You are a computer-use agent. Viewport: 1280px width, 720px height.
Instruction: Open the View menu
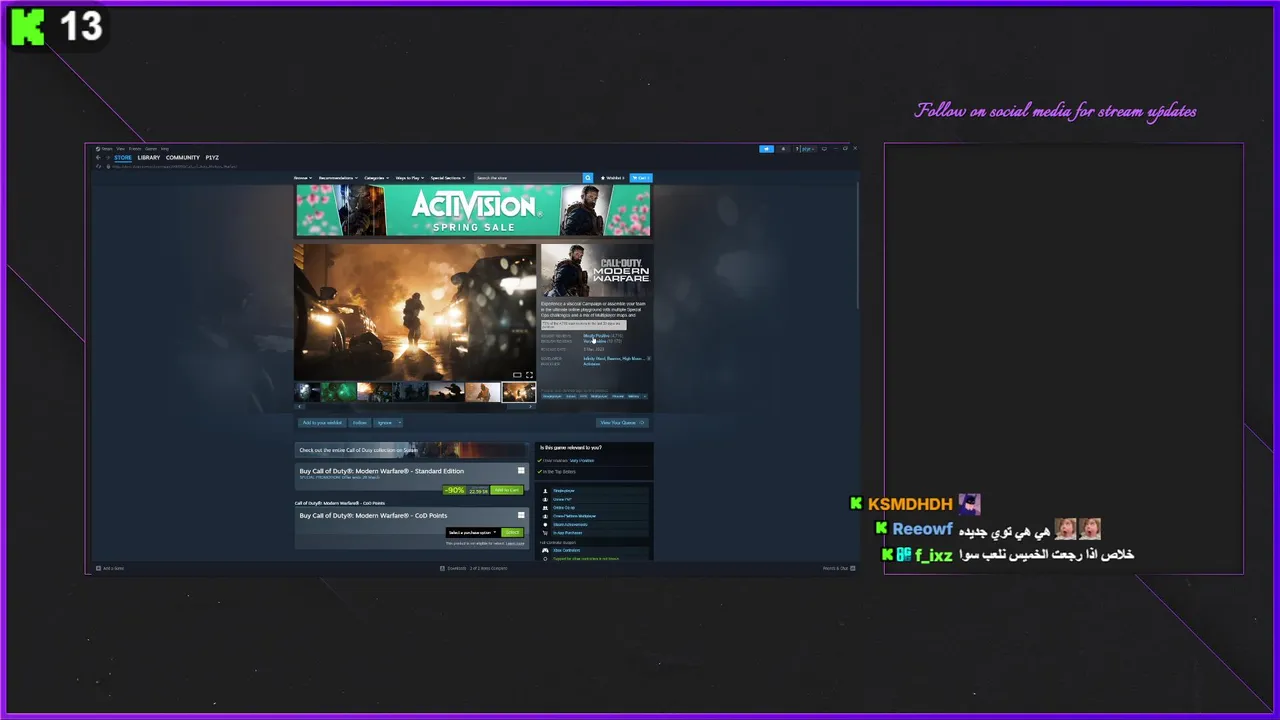coord(120,149)
